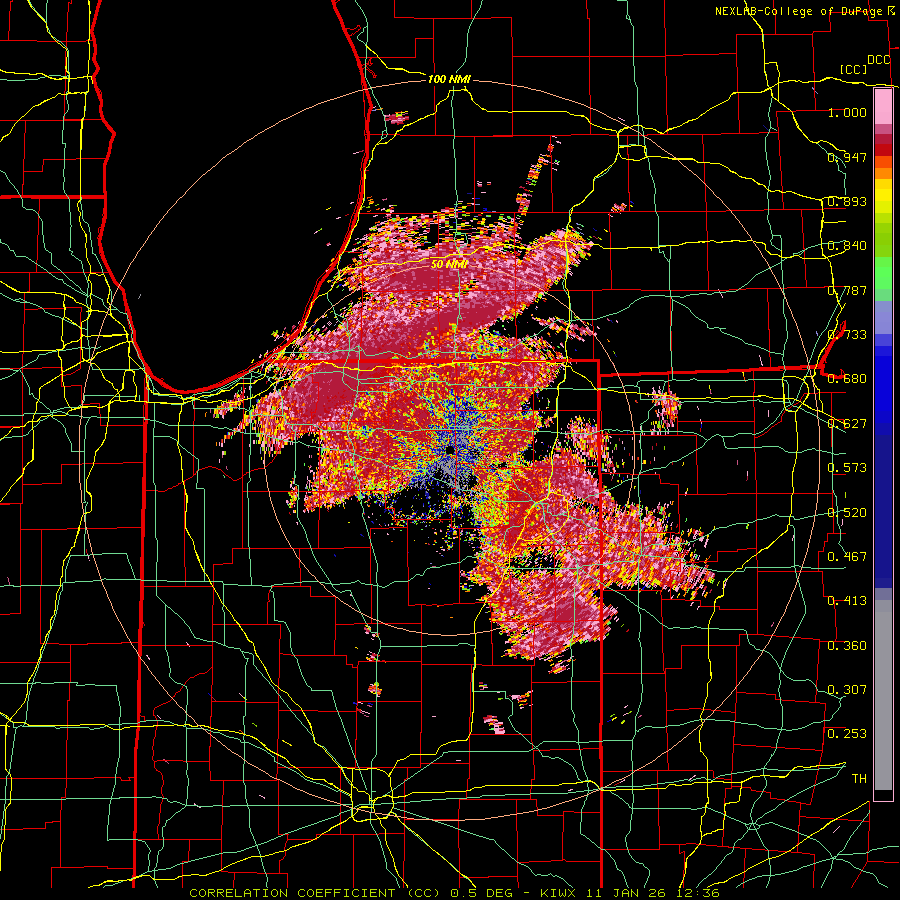Screen dimensions: 900x900
Task: Click the 0.947 scale value
Action: pos(847,157)
